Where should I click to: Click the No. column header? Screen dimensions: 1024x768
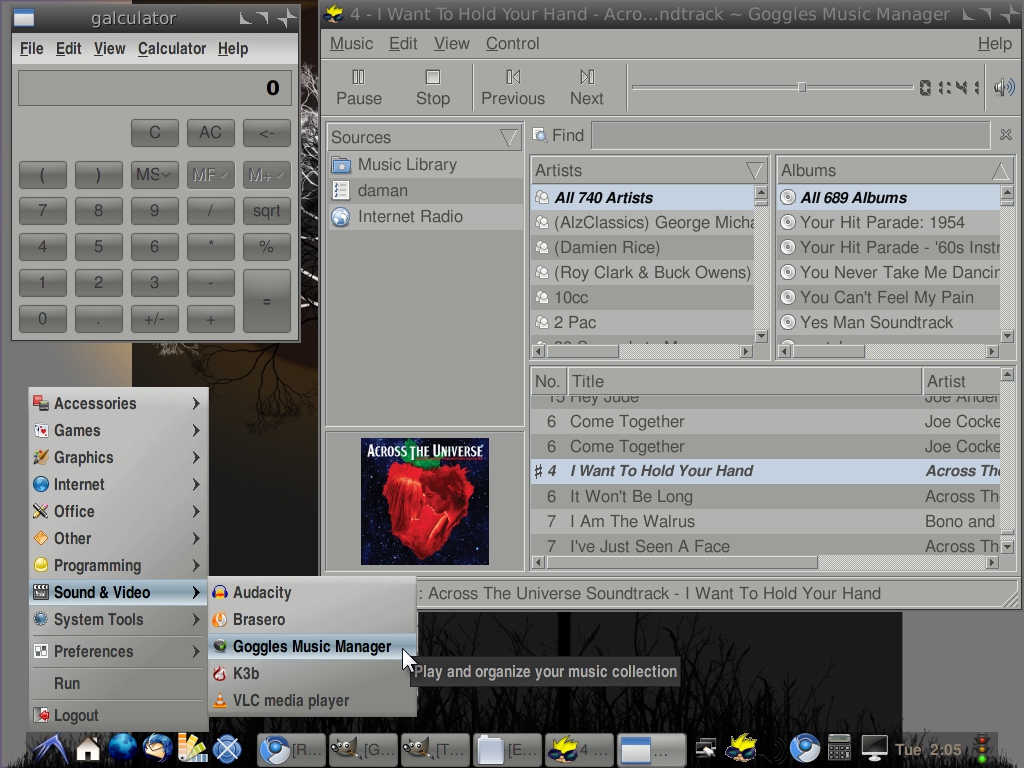547,381
